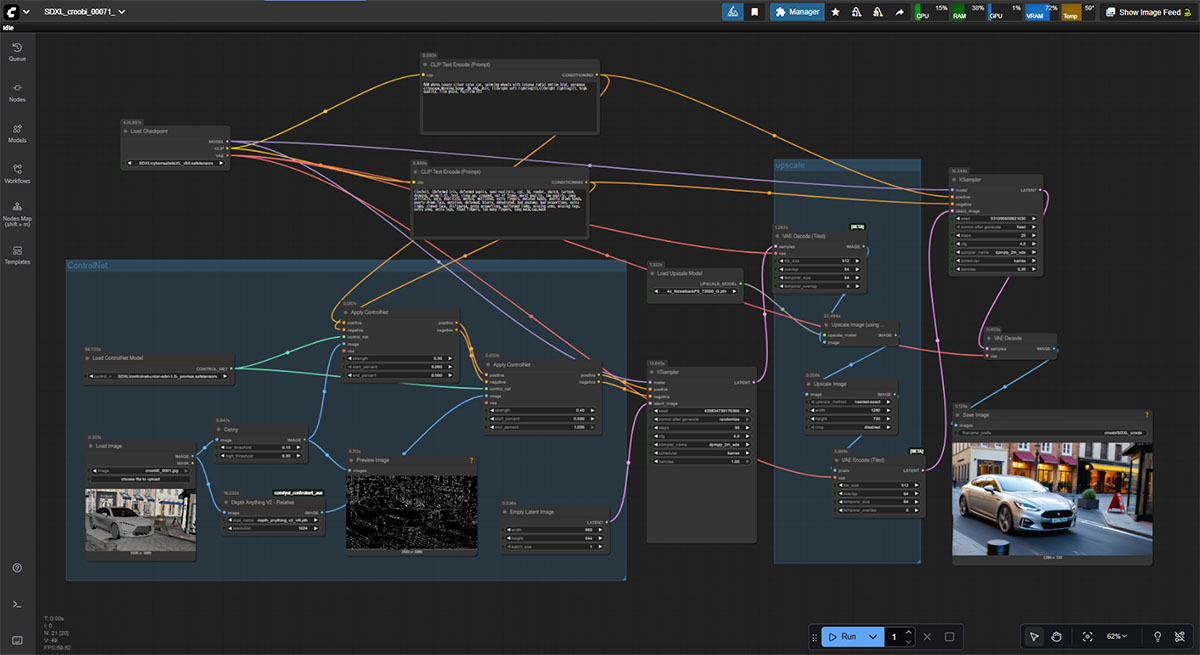The width and height of the screenshot is (1200, 655).
Task: Collapse the Load Checkpoint node with its dot
Action: [125, 131]
